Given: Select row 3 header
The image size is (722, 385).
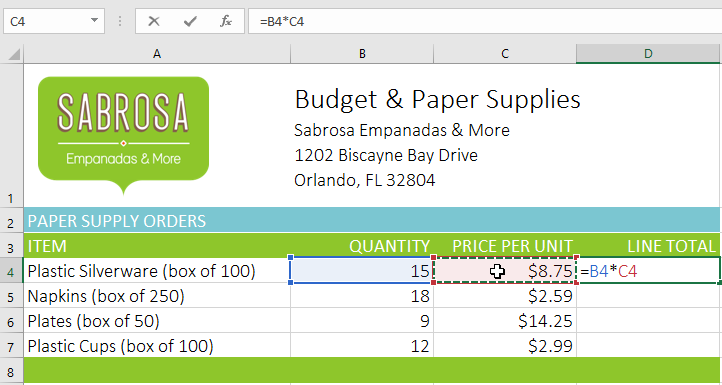Looking at the screenshot, I should (12, 246).
